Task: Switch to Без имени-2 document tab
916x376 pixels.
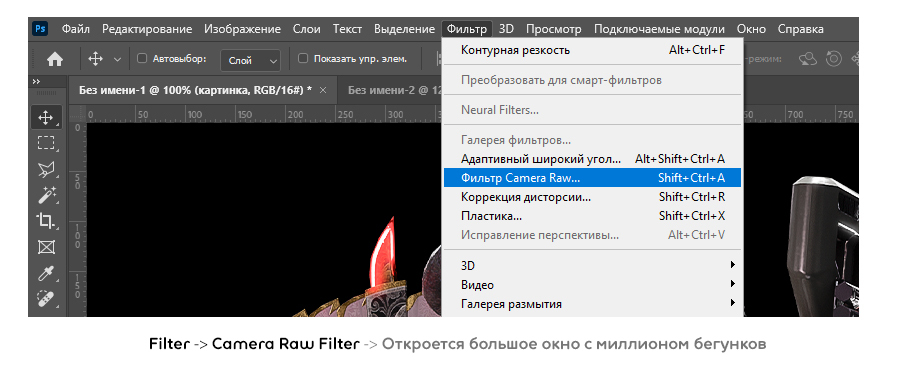Action: click(390, 90)
